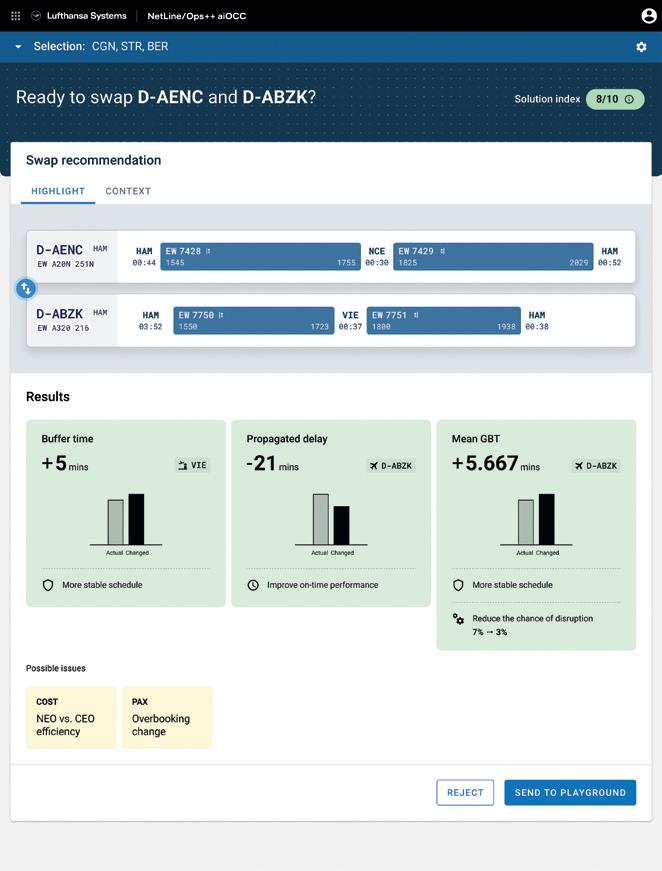Image resolution: width=662 pixels, height=871 pixels.
Task: Click shield icon in Buffer time card
Action: coord(48,585)
